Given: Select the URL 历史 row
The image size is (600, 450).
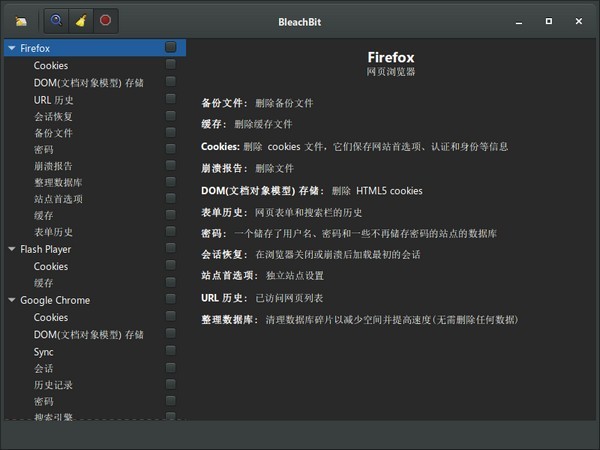Looking at the screenshot, I should [x=95, y=100].
